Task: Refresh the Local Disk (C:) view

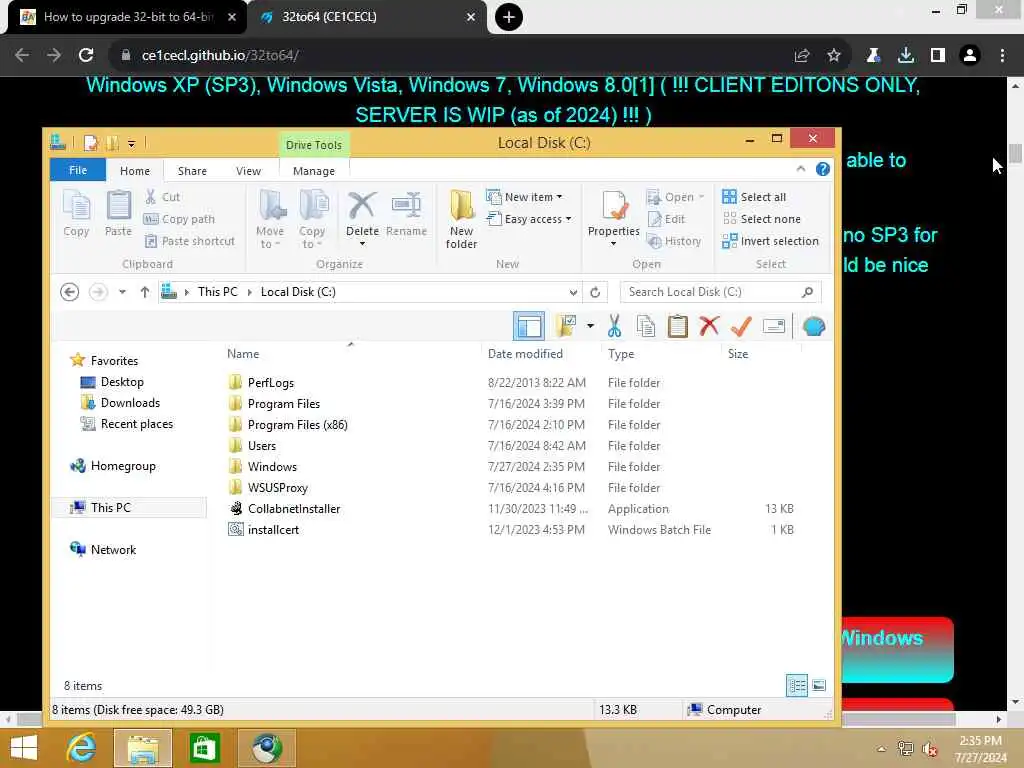Action: [595, 292]
